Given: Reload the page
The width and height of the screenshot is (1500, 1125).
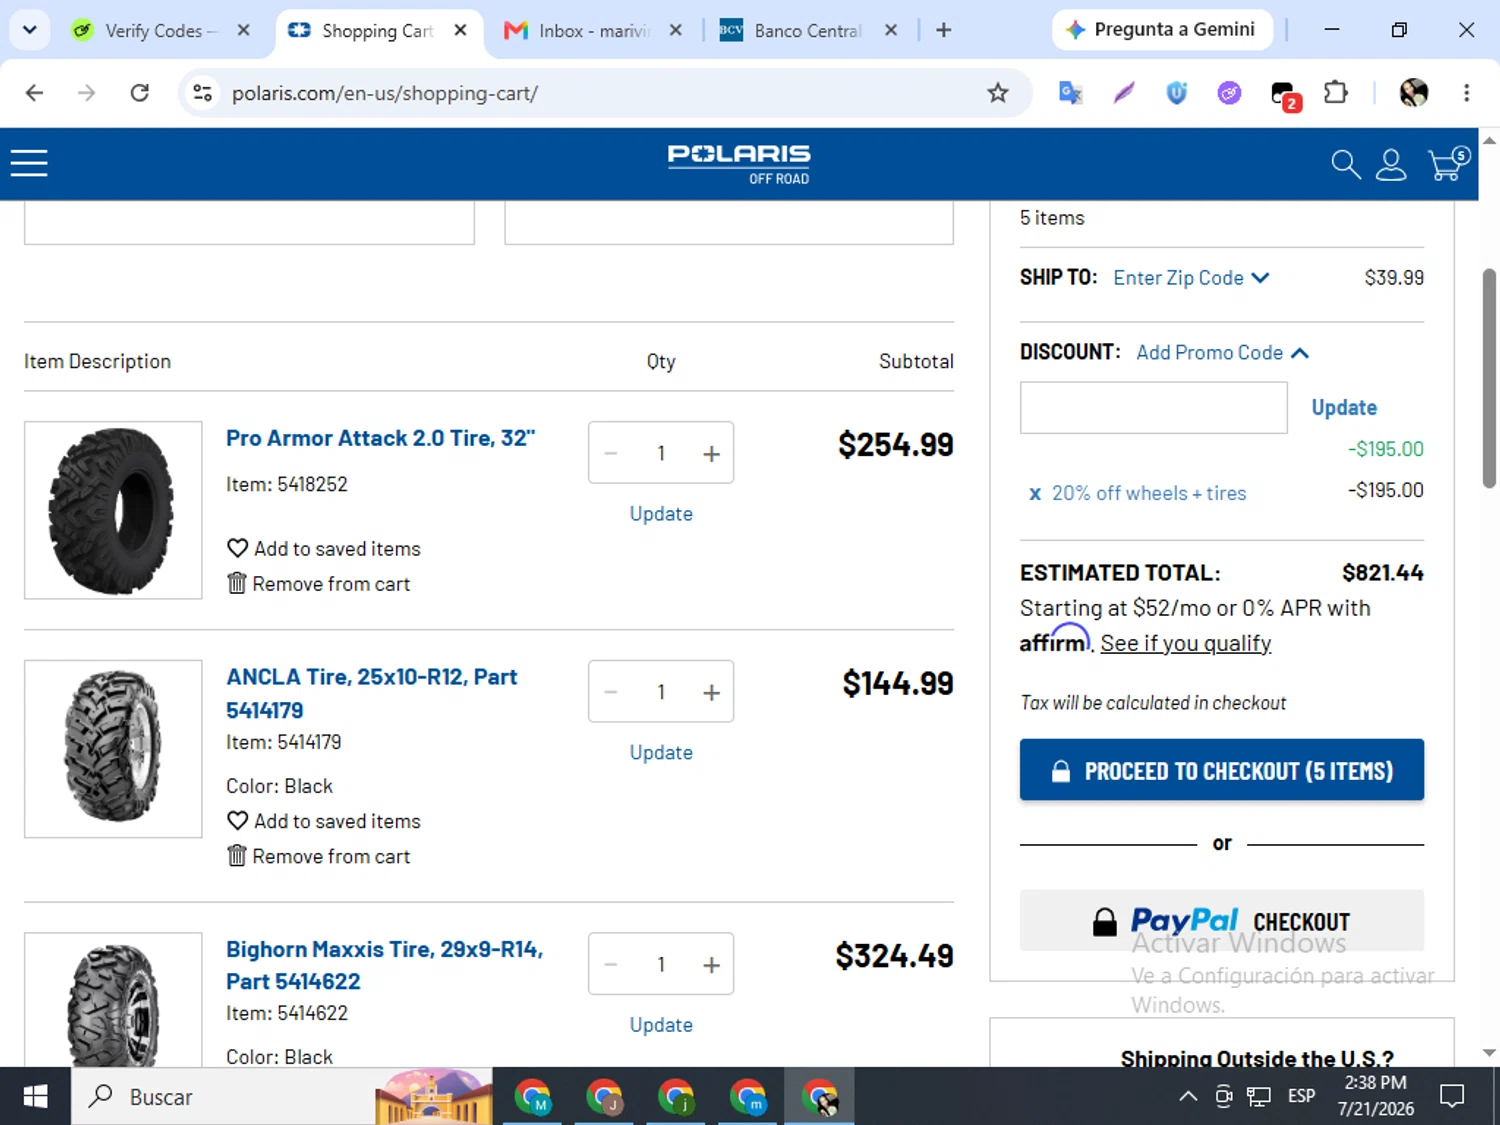Looking at the screenshot, I should click(x=139, y=93).
